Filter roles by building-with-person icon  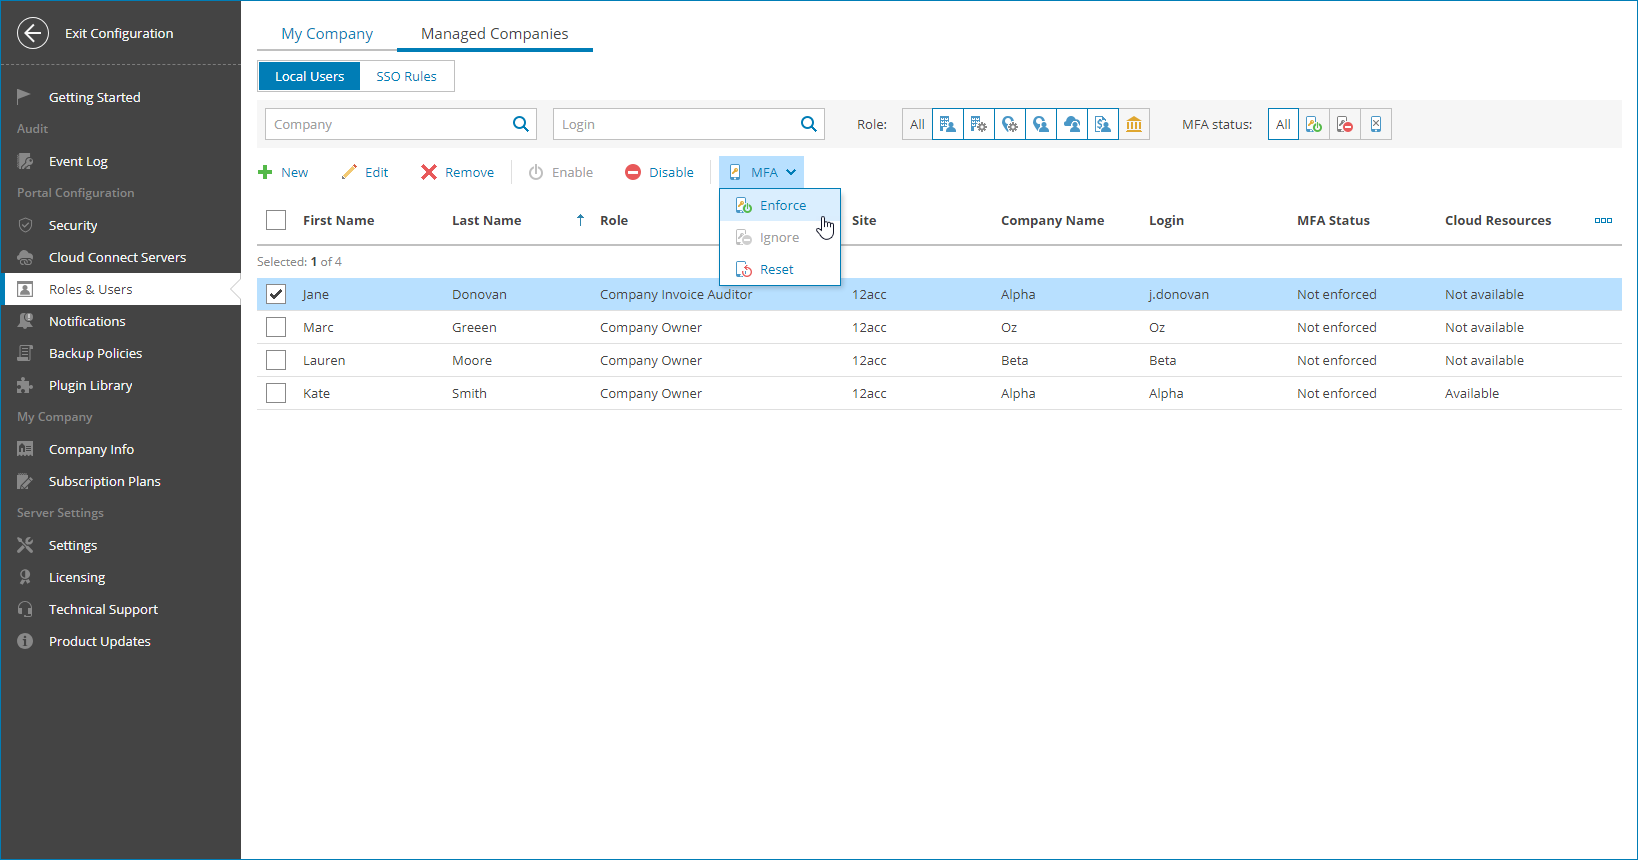pyautogui.click(x=948, y=124)
